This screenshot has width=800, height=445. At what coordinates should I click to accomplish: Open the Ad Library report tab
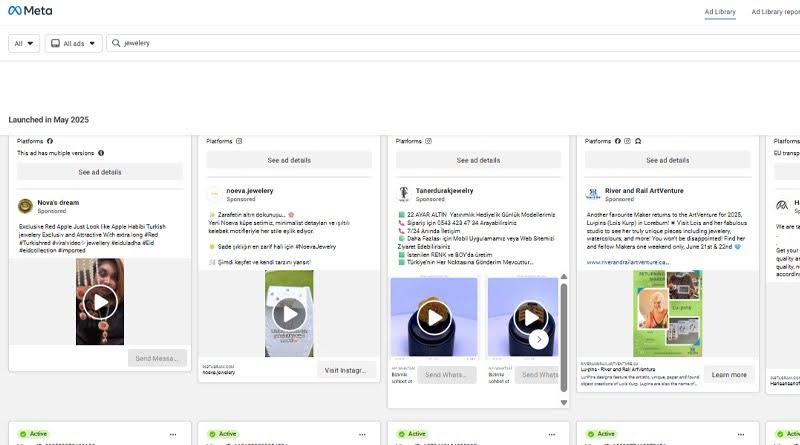click(x=775, y=12)
